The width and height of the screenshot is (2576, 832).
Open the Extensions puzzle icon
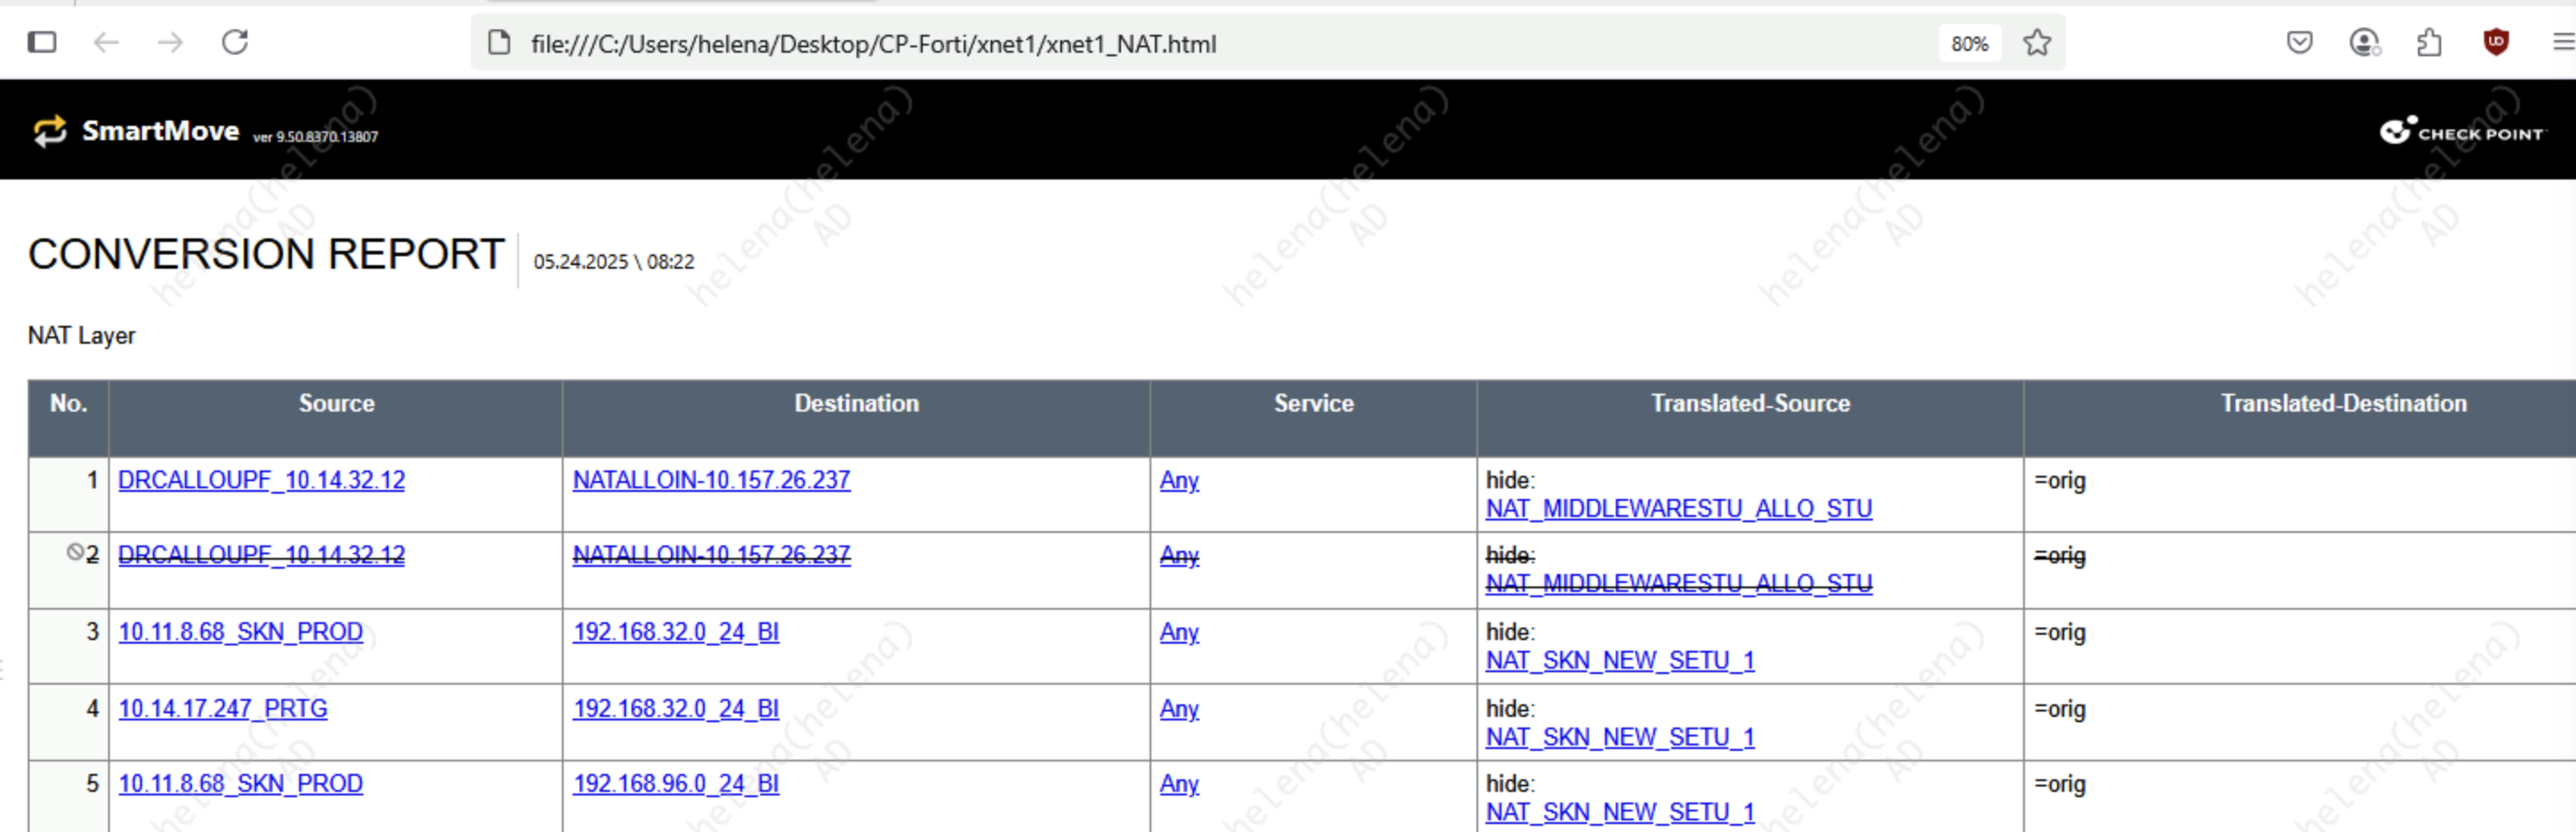tap(2429, 42)
